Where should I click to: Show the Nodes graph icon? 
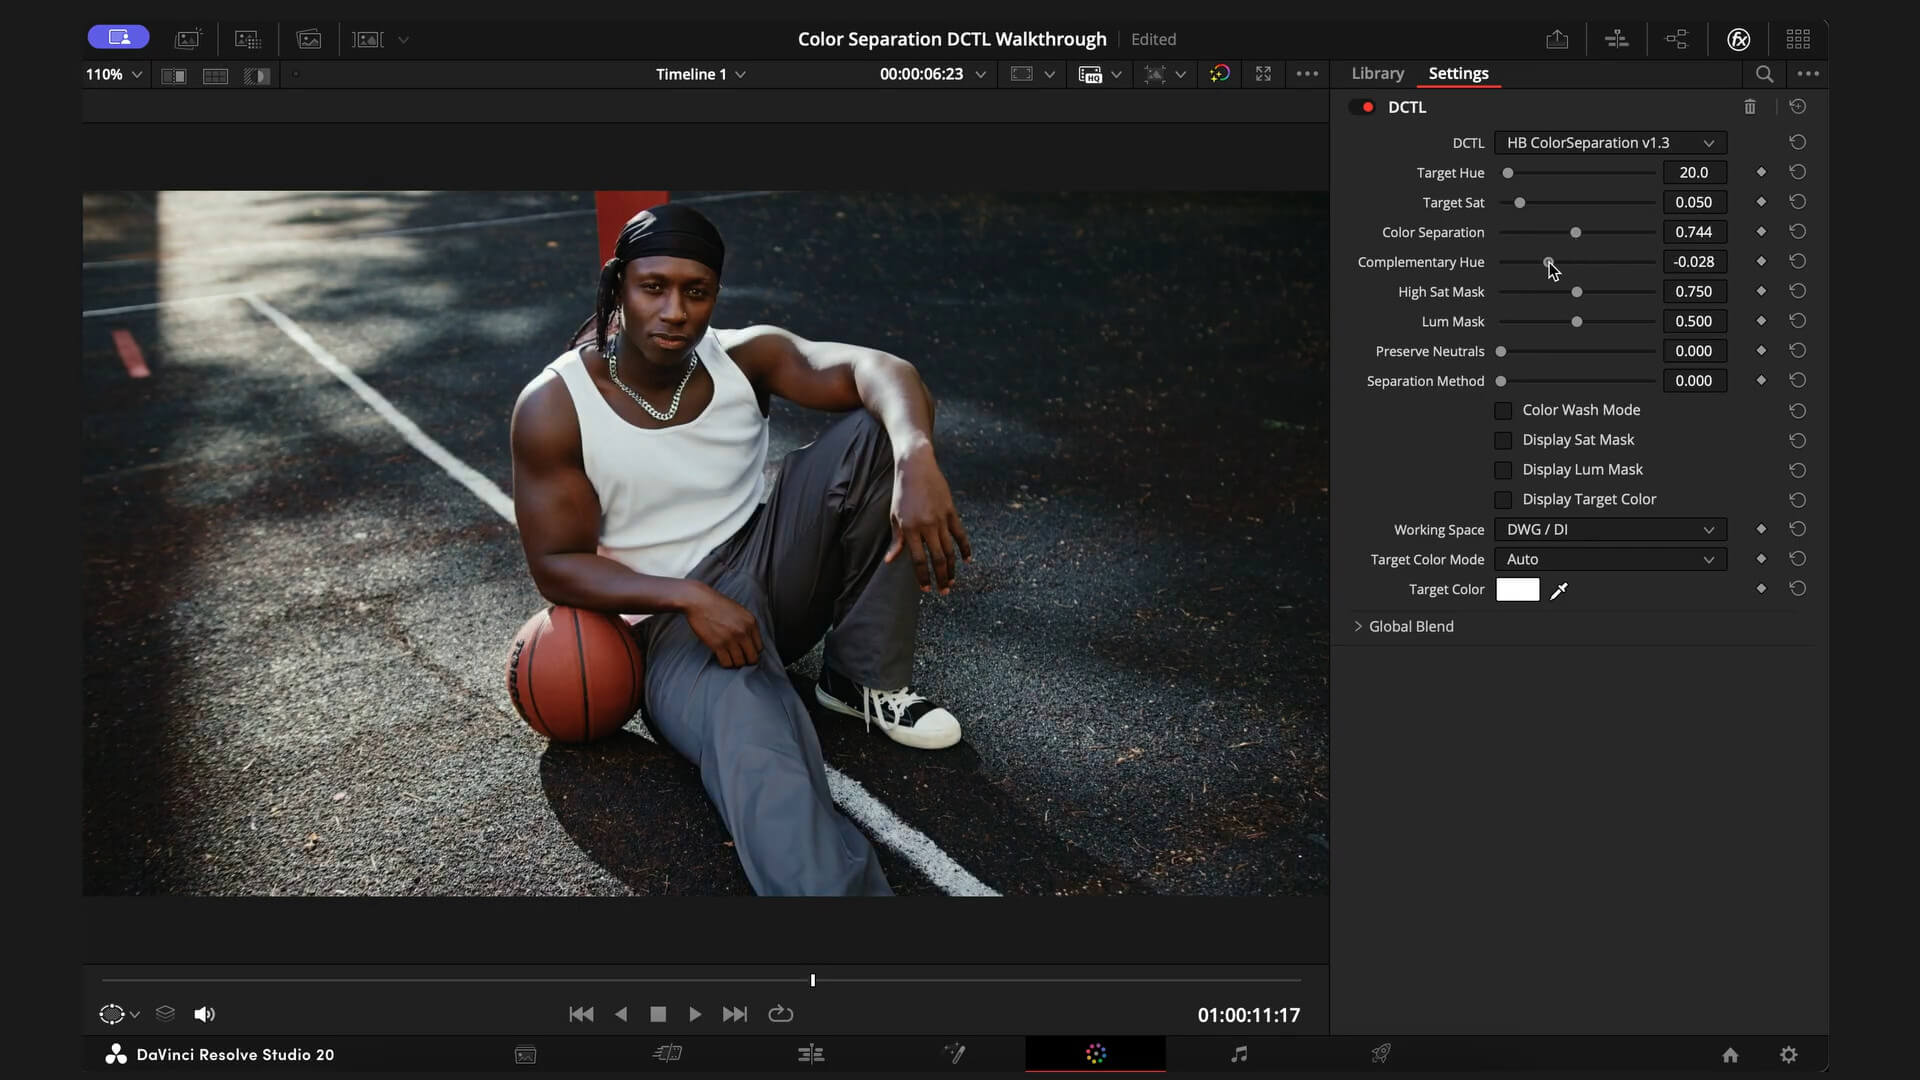1677,39
